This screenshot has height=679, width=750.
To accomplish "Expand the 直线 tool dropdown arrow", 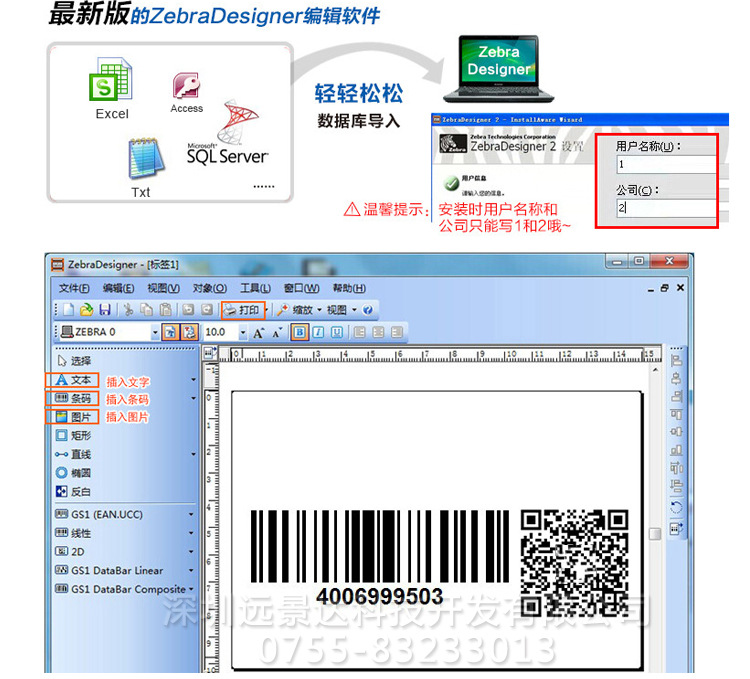I will coord(193,454).
